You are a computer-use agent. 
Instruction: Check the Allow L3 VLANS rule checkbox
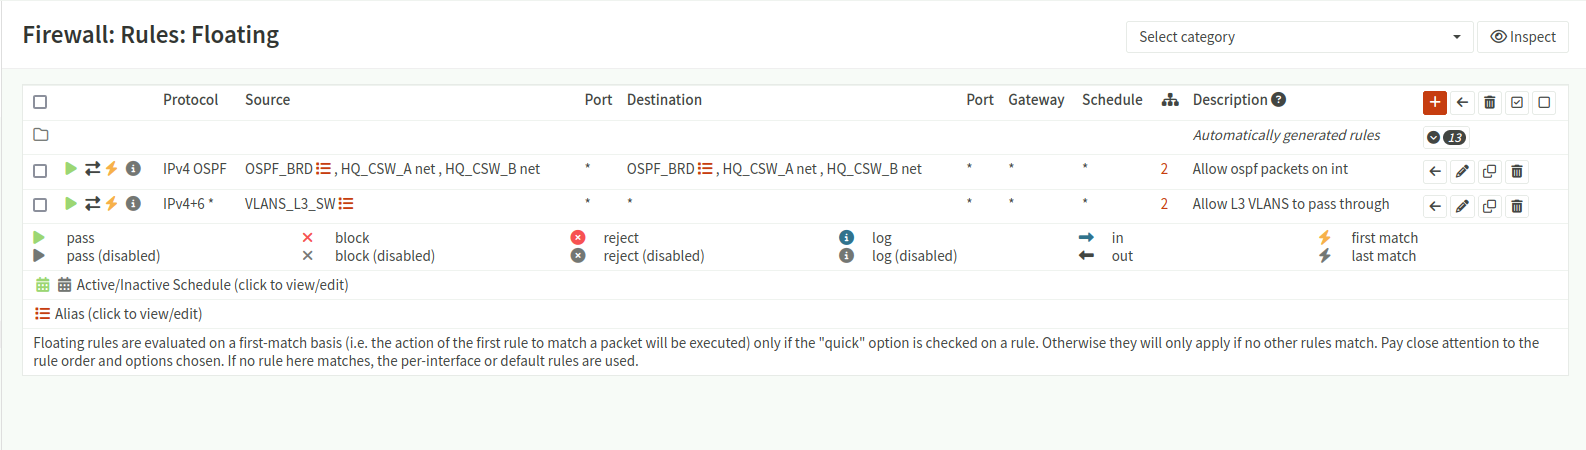pyautogui.click(x=40, y=205)
